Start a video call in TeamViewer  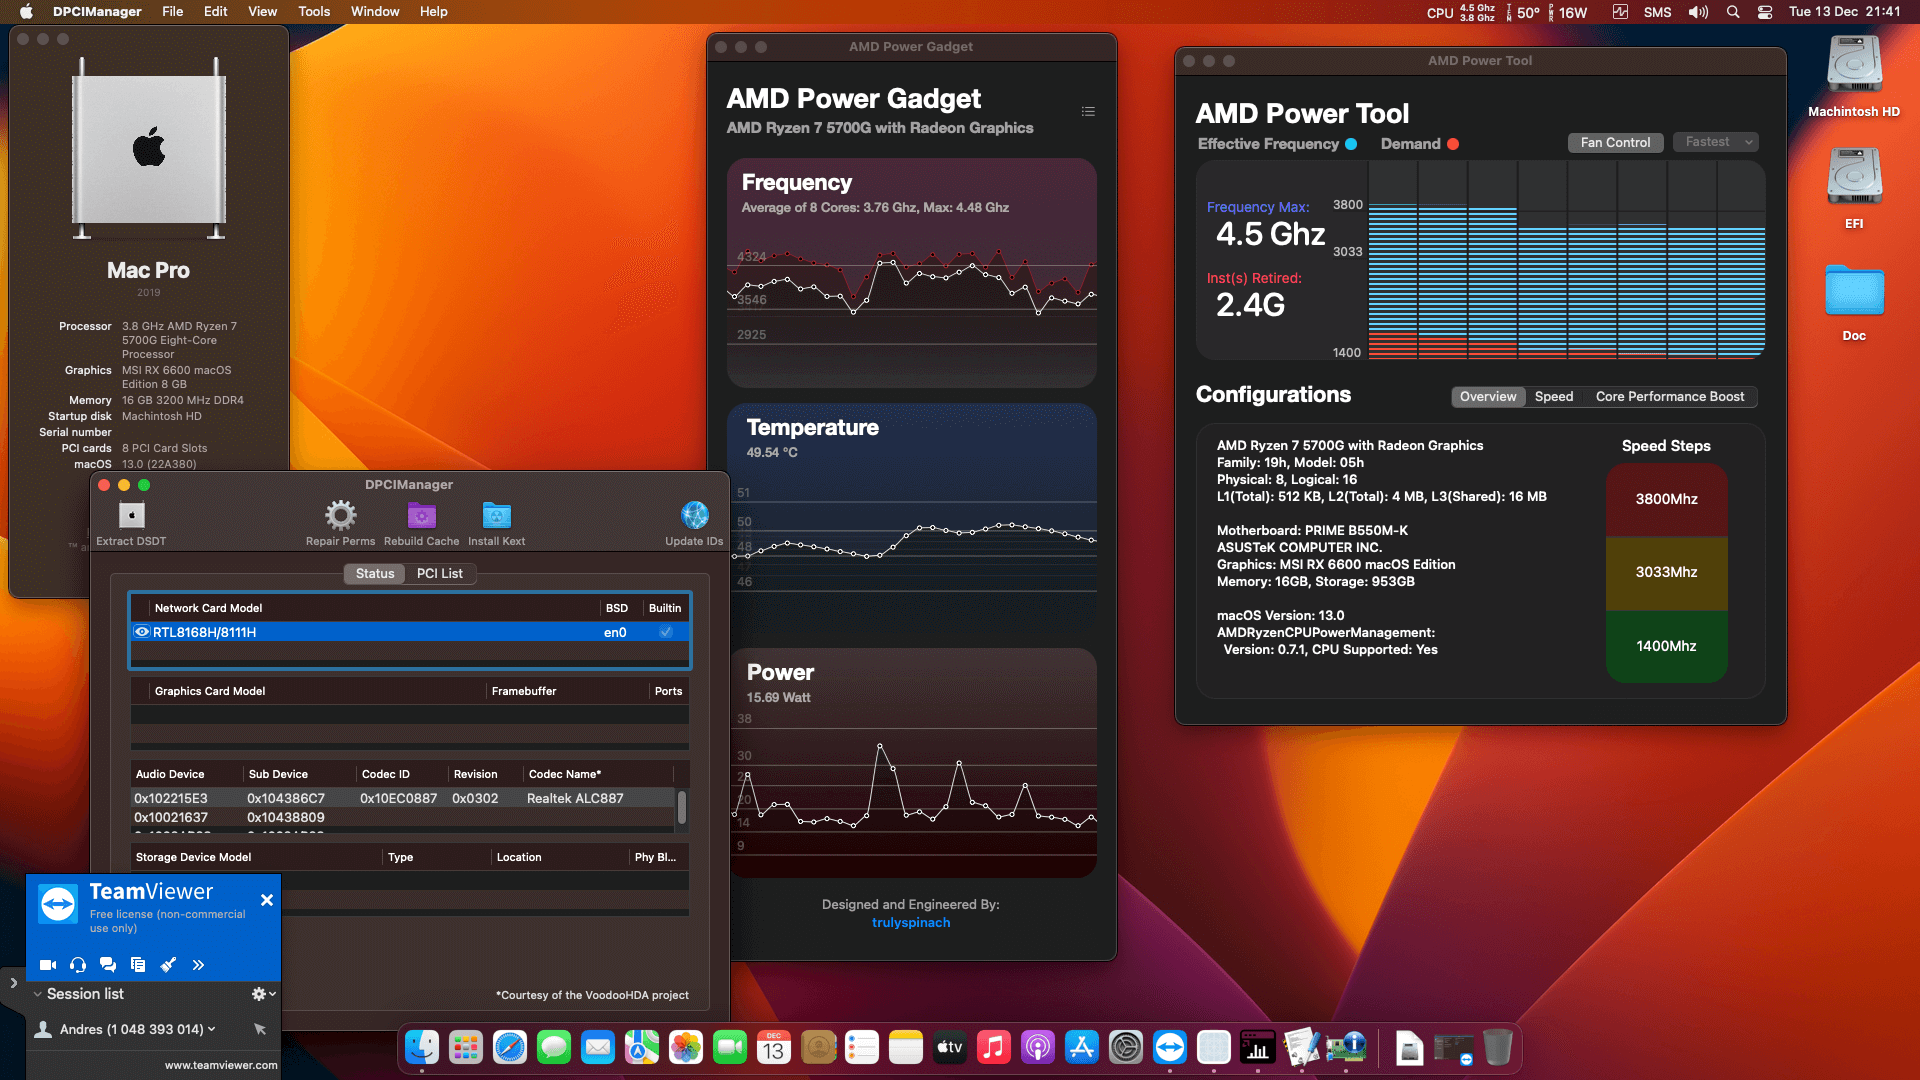coord(47,965)
